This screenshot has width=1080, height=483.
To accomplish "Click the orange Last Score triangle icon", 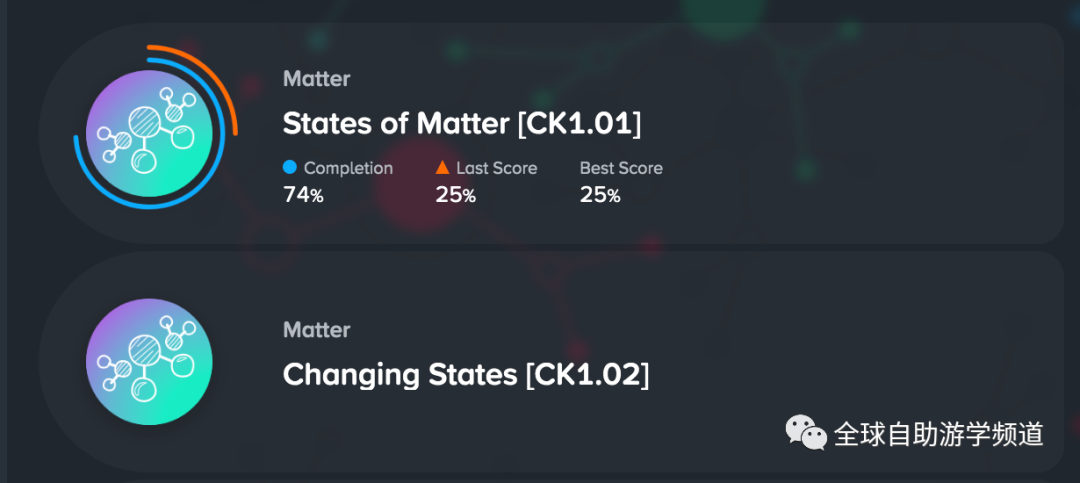I will pyautogui.click(x=442, y=167).
